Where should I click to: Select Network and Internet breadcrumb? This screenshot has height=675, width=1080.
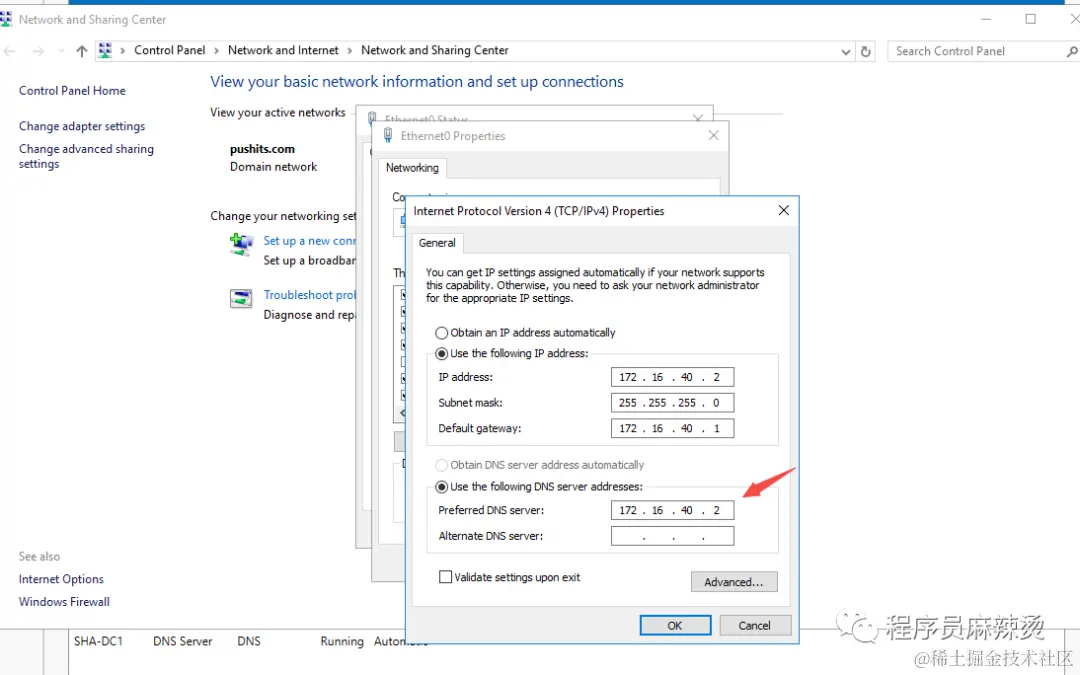tap(283, 50)
